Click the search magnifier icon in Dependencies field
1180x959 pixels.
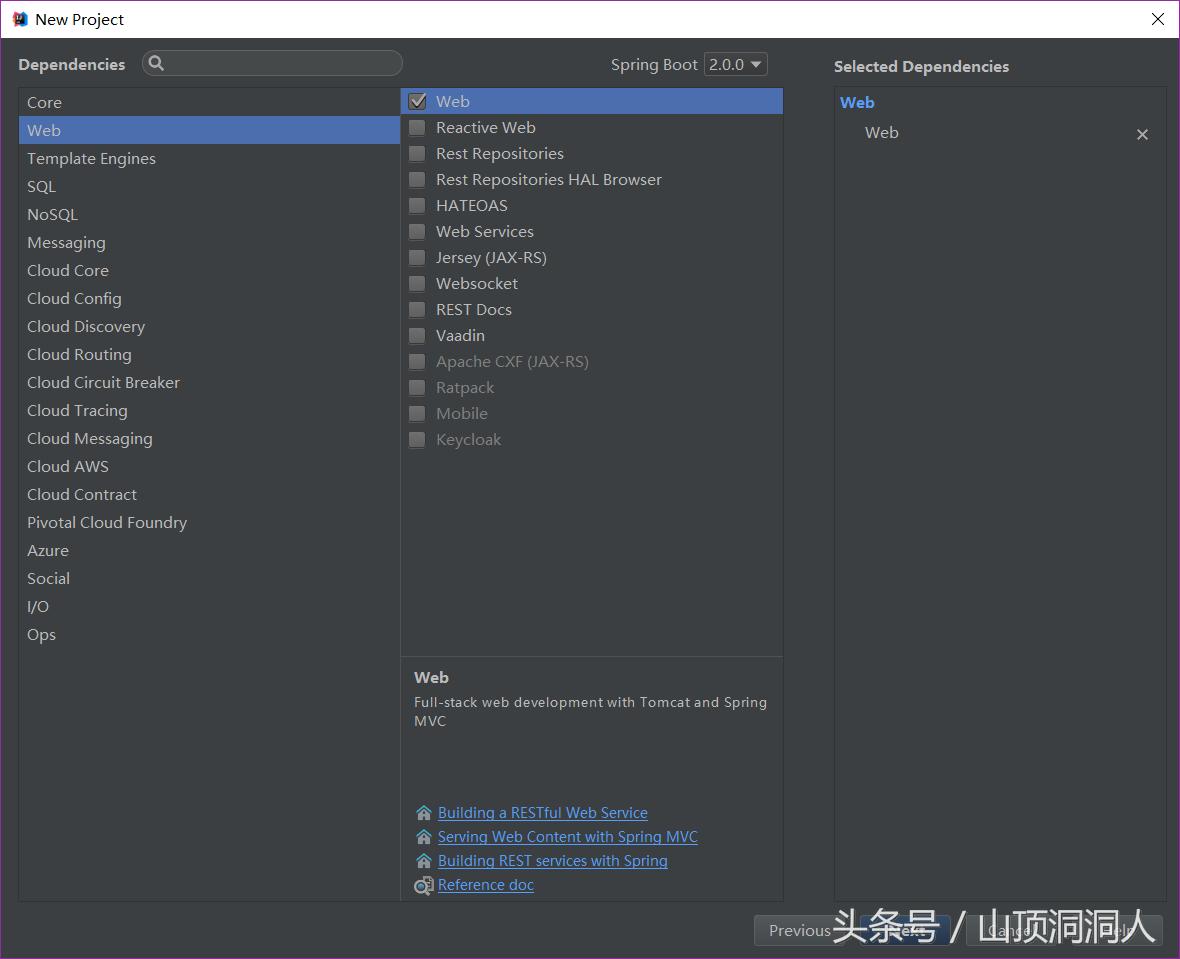(x=157, y=64)
